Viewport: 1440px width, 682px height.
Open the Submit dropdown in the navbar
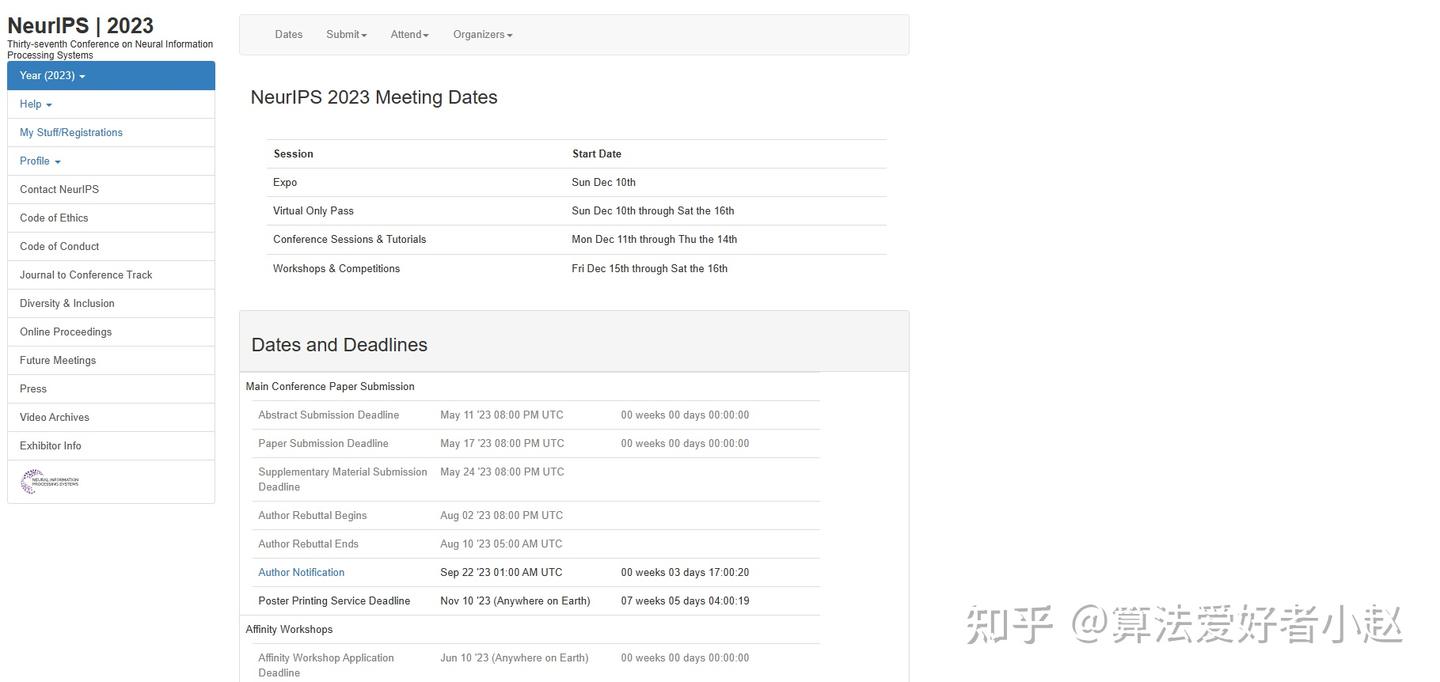pyautogui.click(x=346, y=33)
